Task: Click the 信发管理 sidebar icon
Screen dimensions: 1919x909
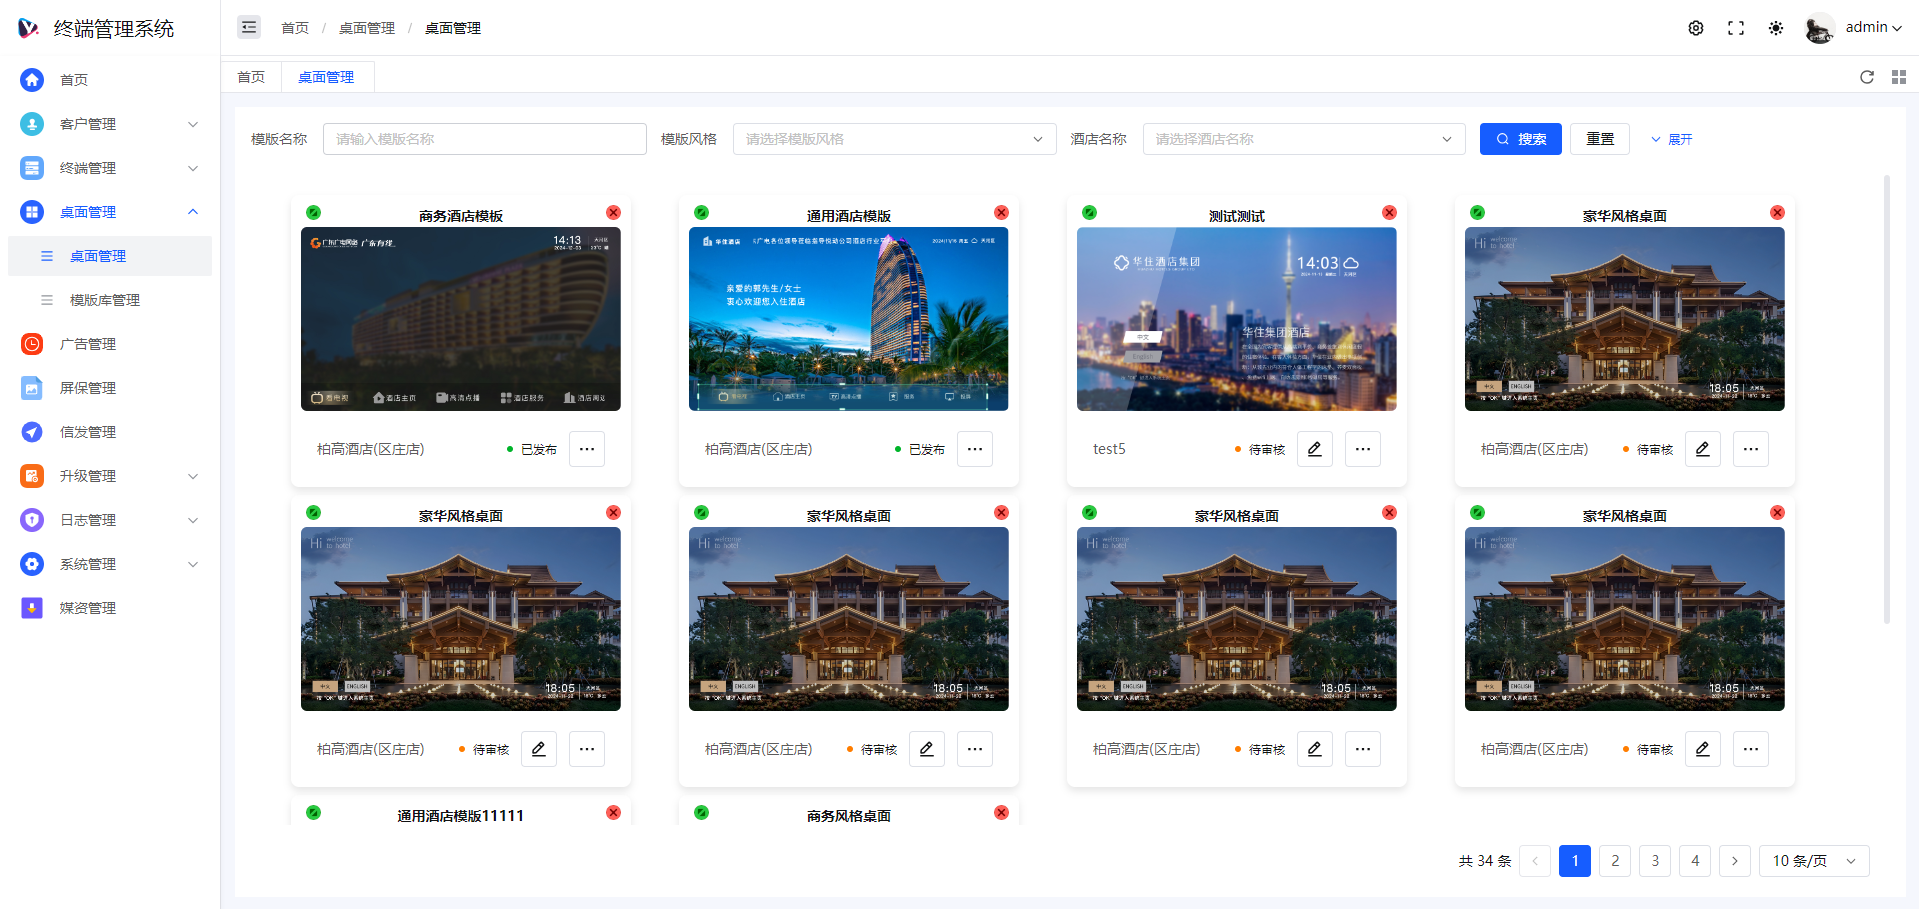Action: click(32, 432)
